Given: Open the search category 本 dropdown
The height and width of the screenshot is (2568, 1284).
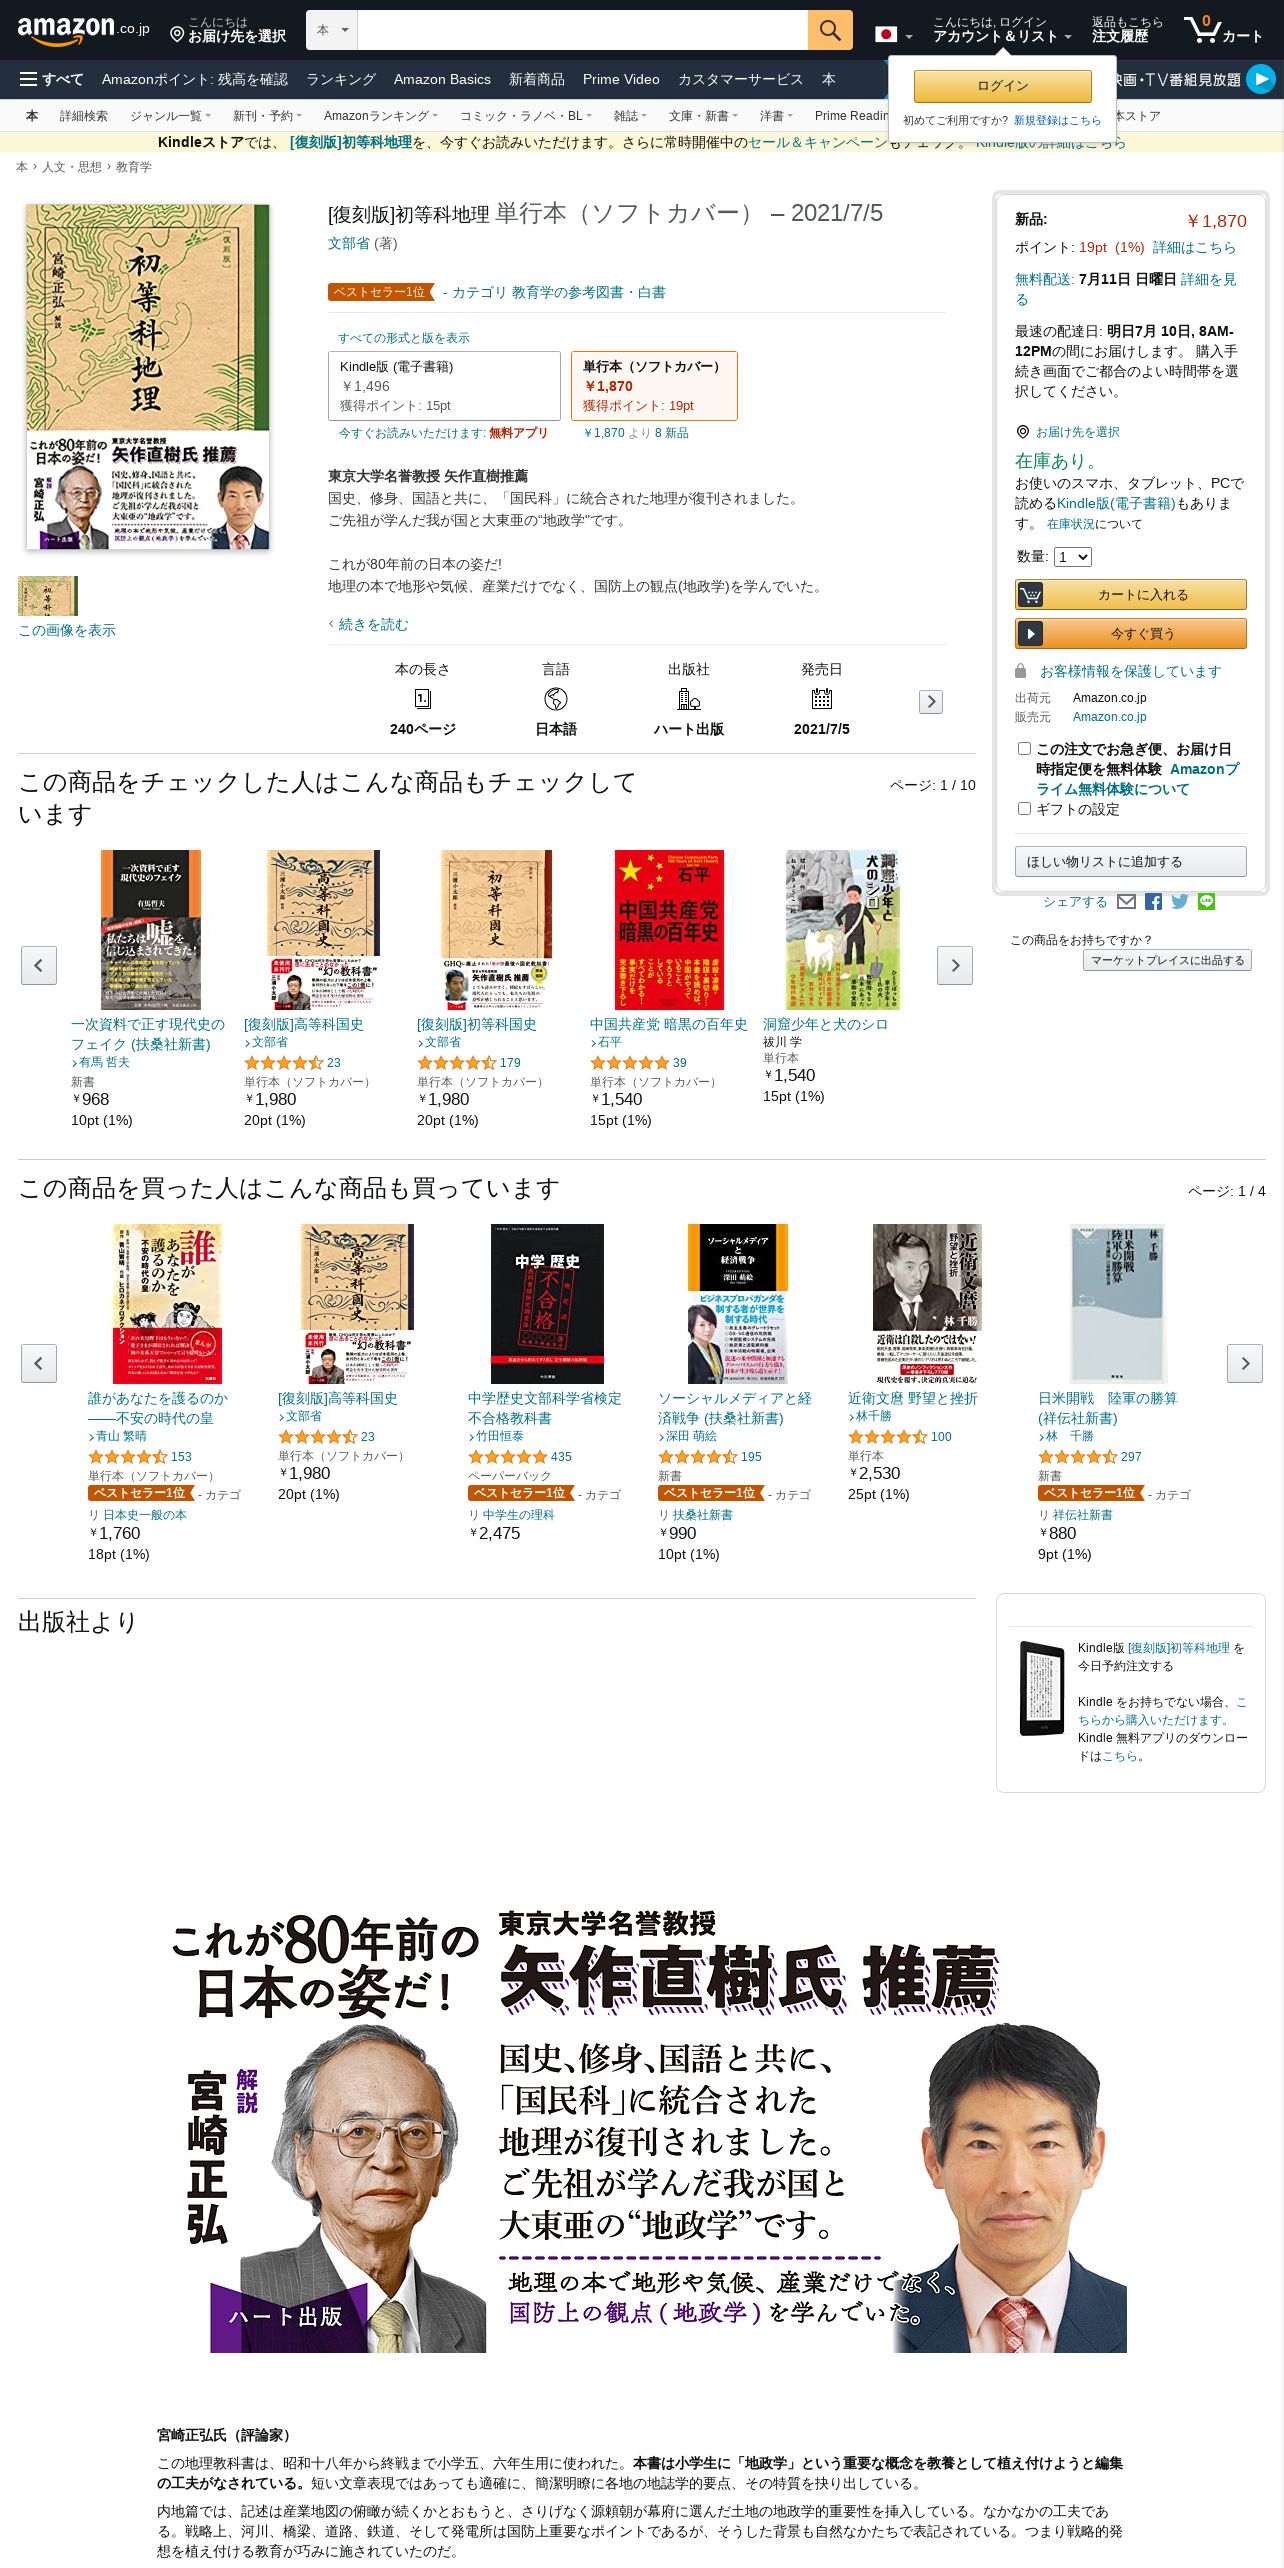Looking at the screenshot, I should click(x=332, y=30).
